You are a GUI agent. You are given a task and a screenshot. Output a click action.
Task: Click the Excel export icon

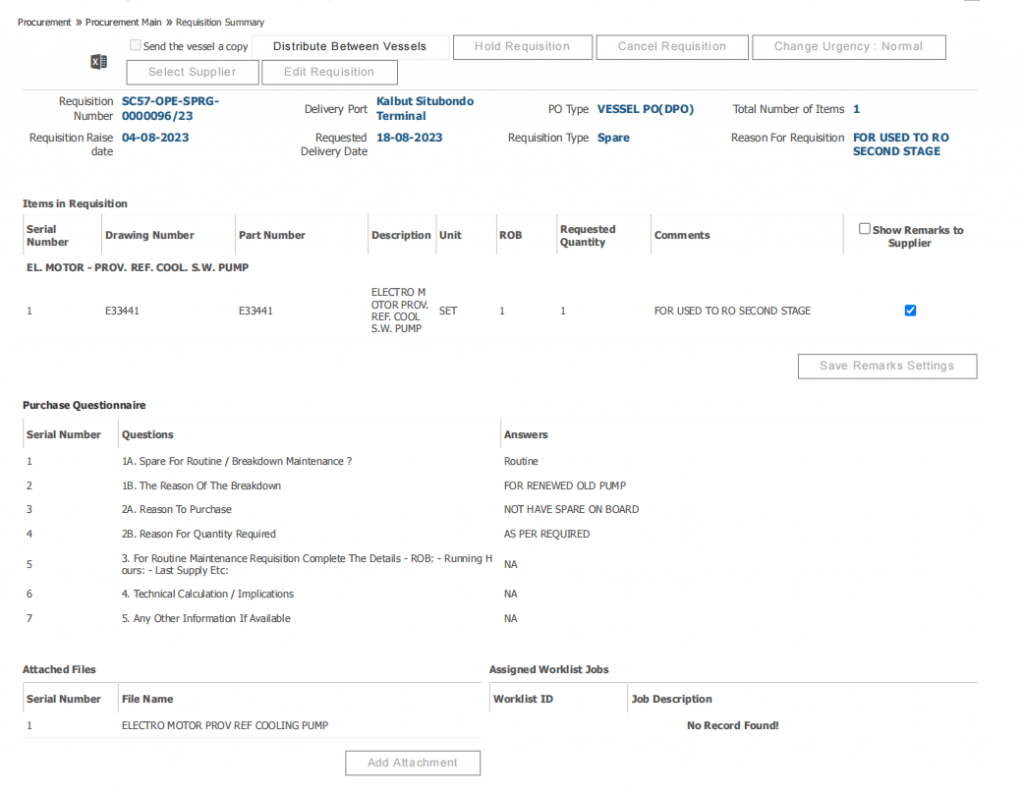click(99, 62)
